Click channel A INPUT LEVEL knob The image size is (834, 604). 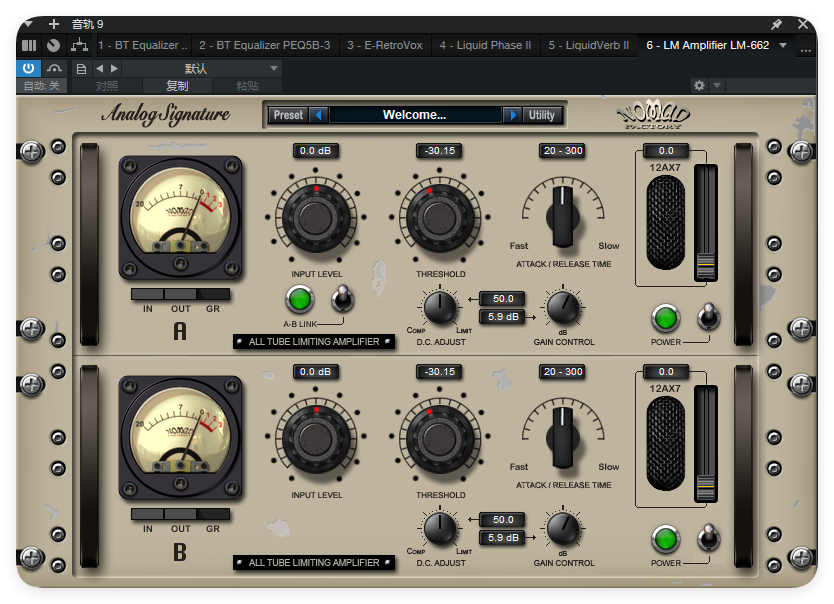click(x=316, y=217)
